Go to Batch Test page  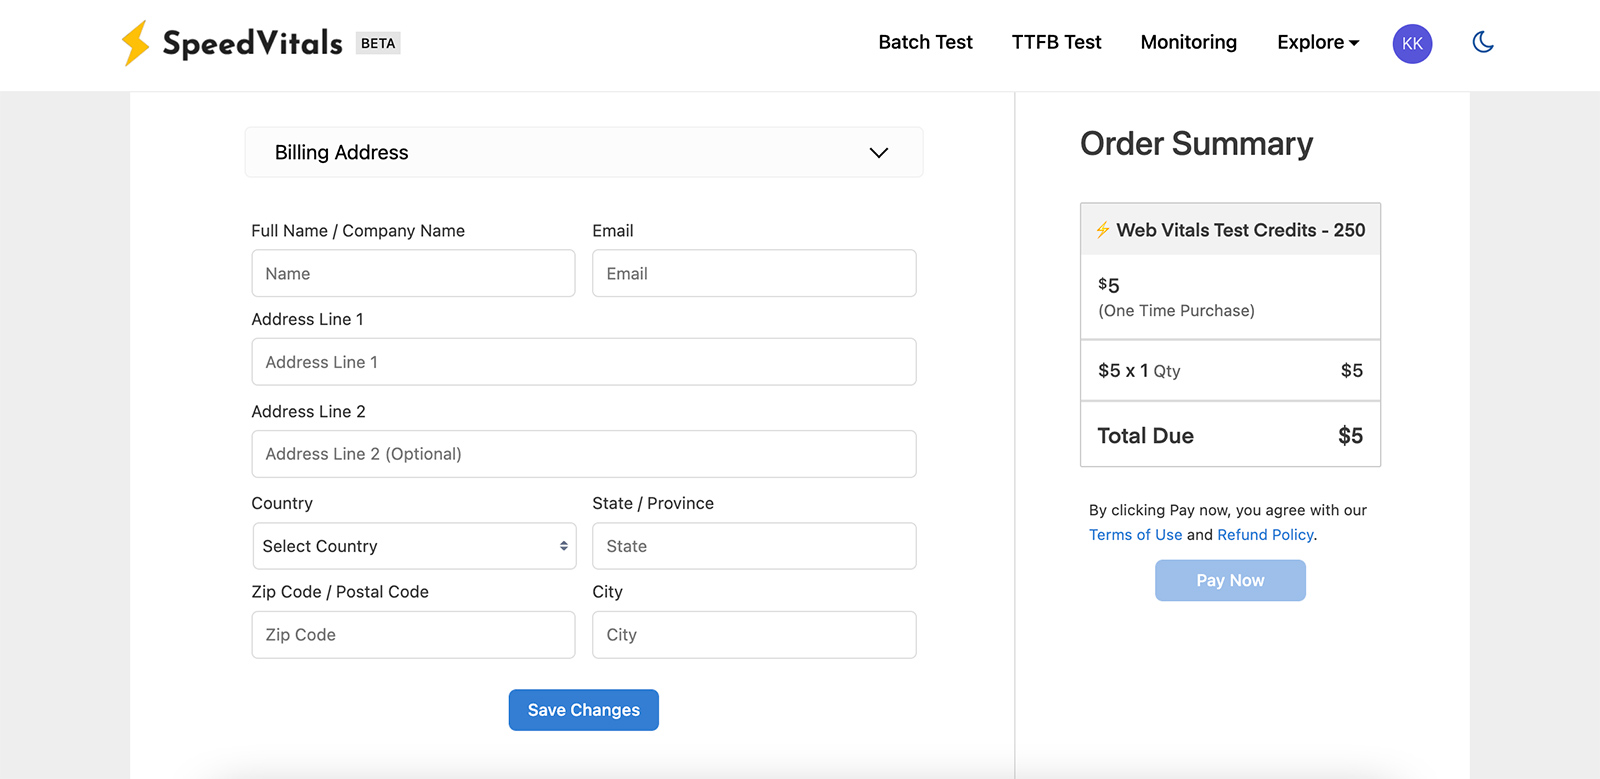925,42
